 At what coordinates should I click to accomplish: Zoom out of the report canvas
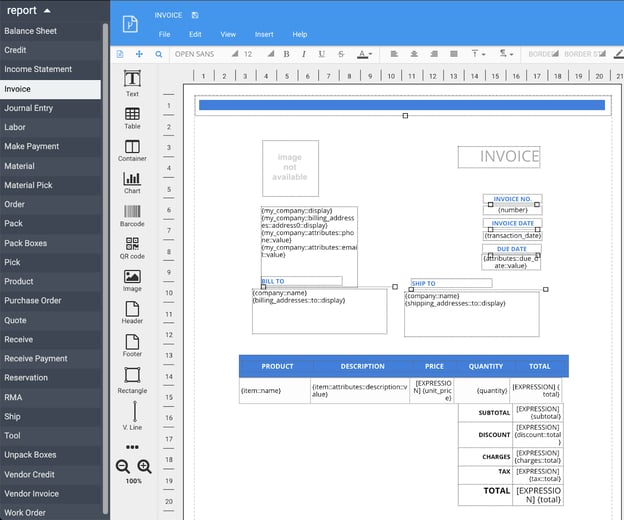tap(123, 467)
